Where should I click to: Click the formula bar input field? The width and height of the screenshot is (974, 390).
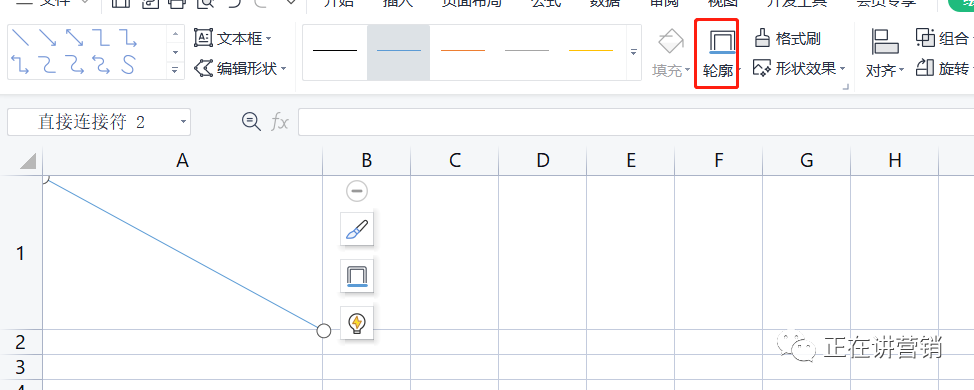(x=636, y=122)
